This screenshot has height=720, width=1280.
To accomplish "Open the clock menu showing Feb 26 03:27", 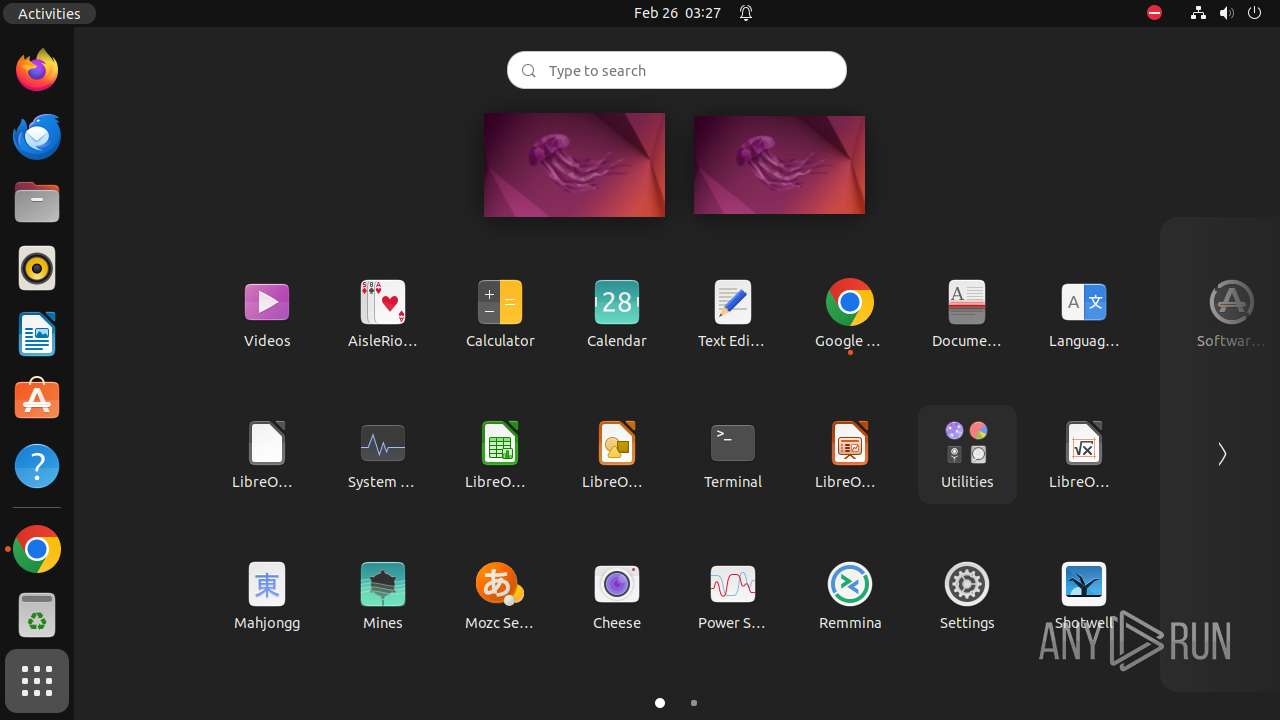I will tap(677, 13).
